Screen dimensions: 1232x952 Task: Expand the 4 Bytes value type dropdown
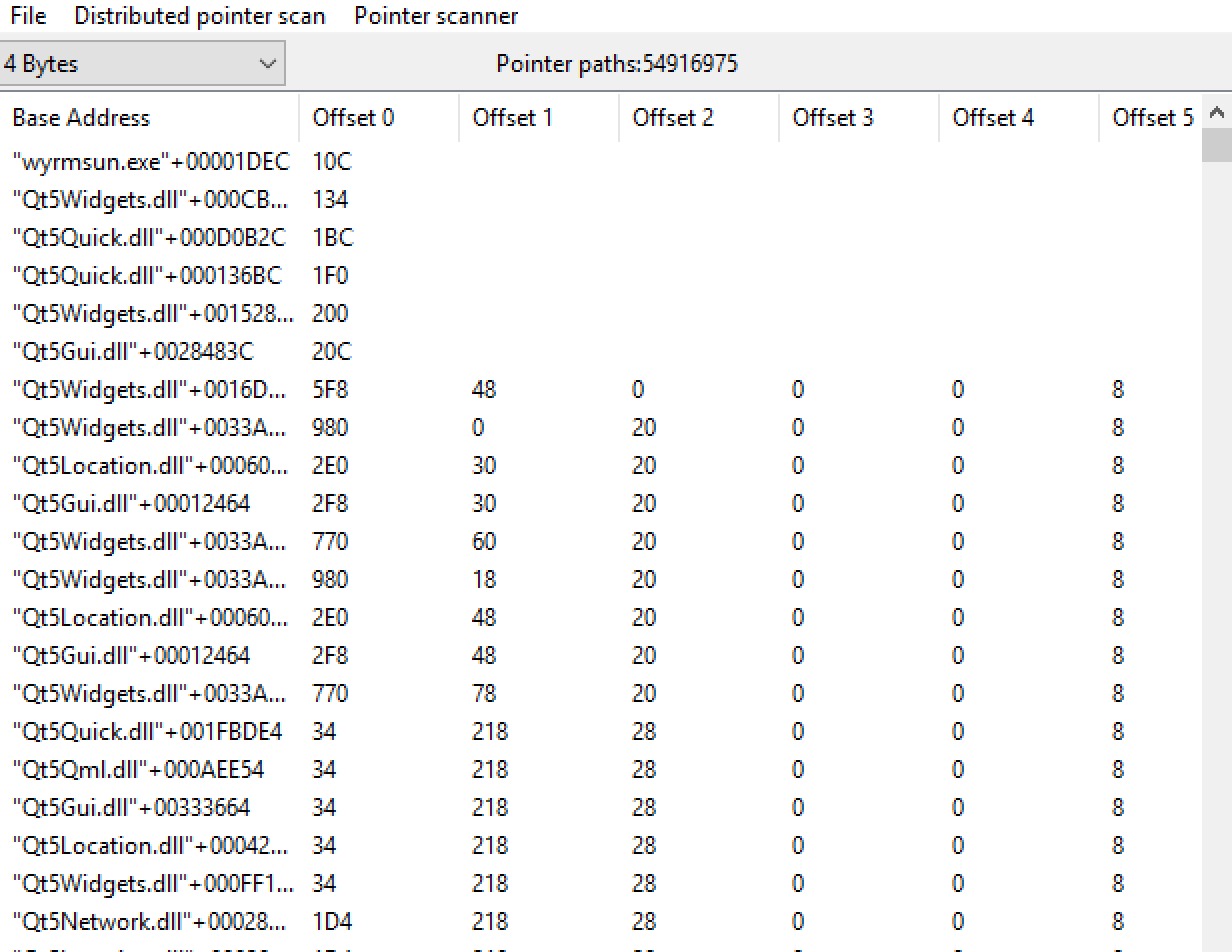143,64
